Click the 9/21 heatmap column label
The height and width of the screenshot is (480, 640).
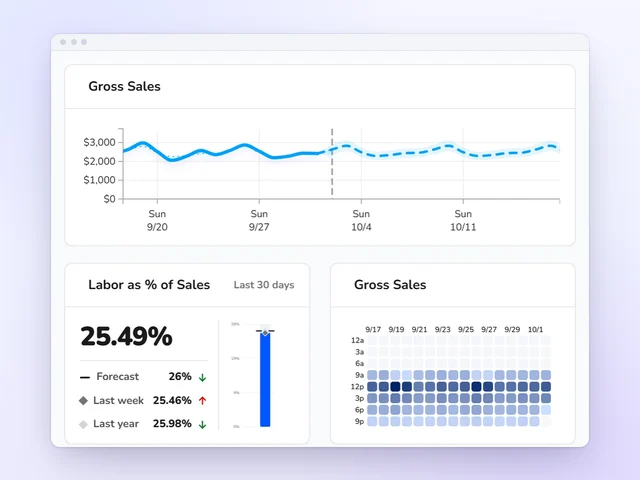419,329
